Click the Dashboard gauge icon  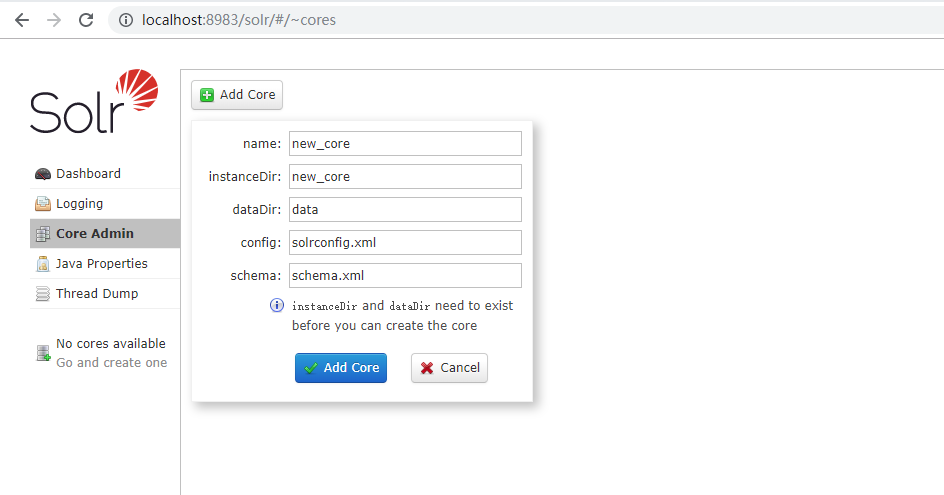click(43, 174)
